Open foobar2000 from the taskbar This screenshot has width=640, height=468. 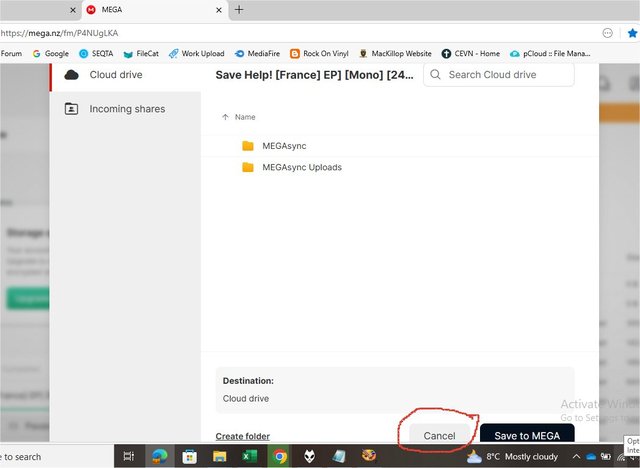point(309,456)
